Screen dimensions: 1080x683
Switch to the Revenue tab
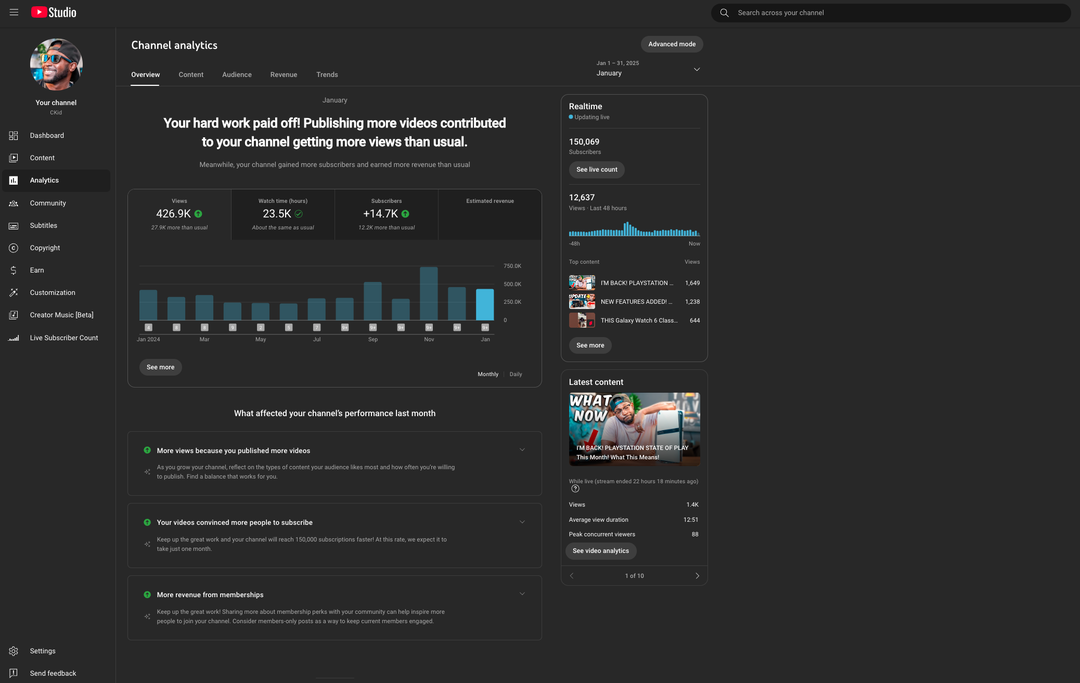[283, 75]
